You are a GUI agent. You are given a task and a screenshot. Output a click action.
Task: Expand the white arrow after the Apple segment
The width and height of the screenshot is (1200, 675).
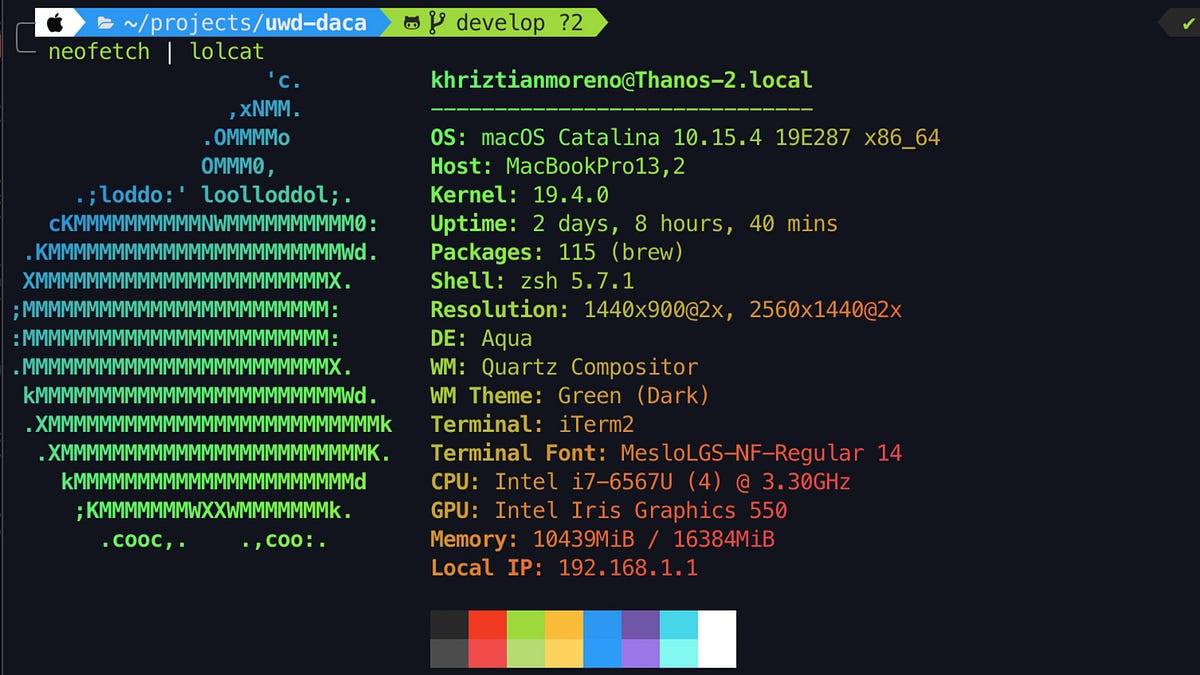coord(80,22)
